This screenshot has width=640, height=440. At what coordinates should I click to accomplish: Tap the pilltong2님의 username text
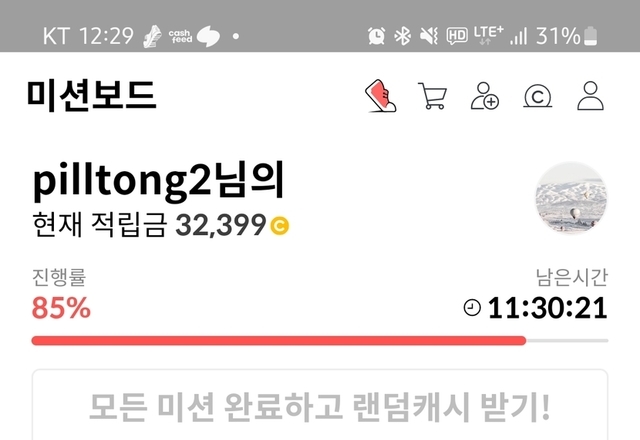coord(159,182)
